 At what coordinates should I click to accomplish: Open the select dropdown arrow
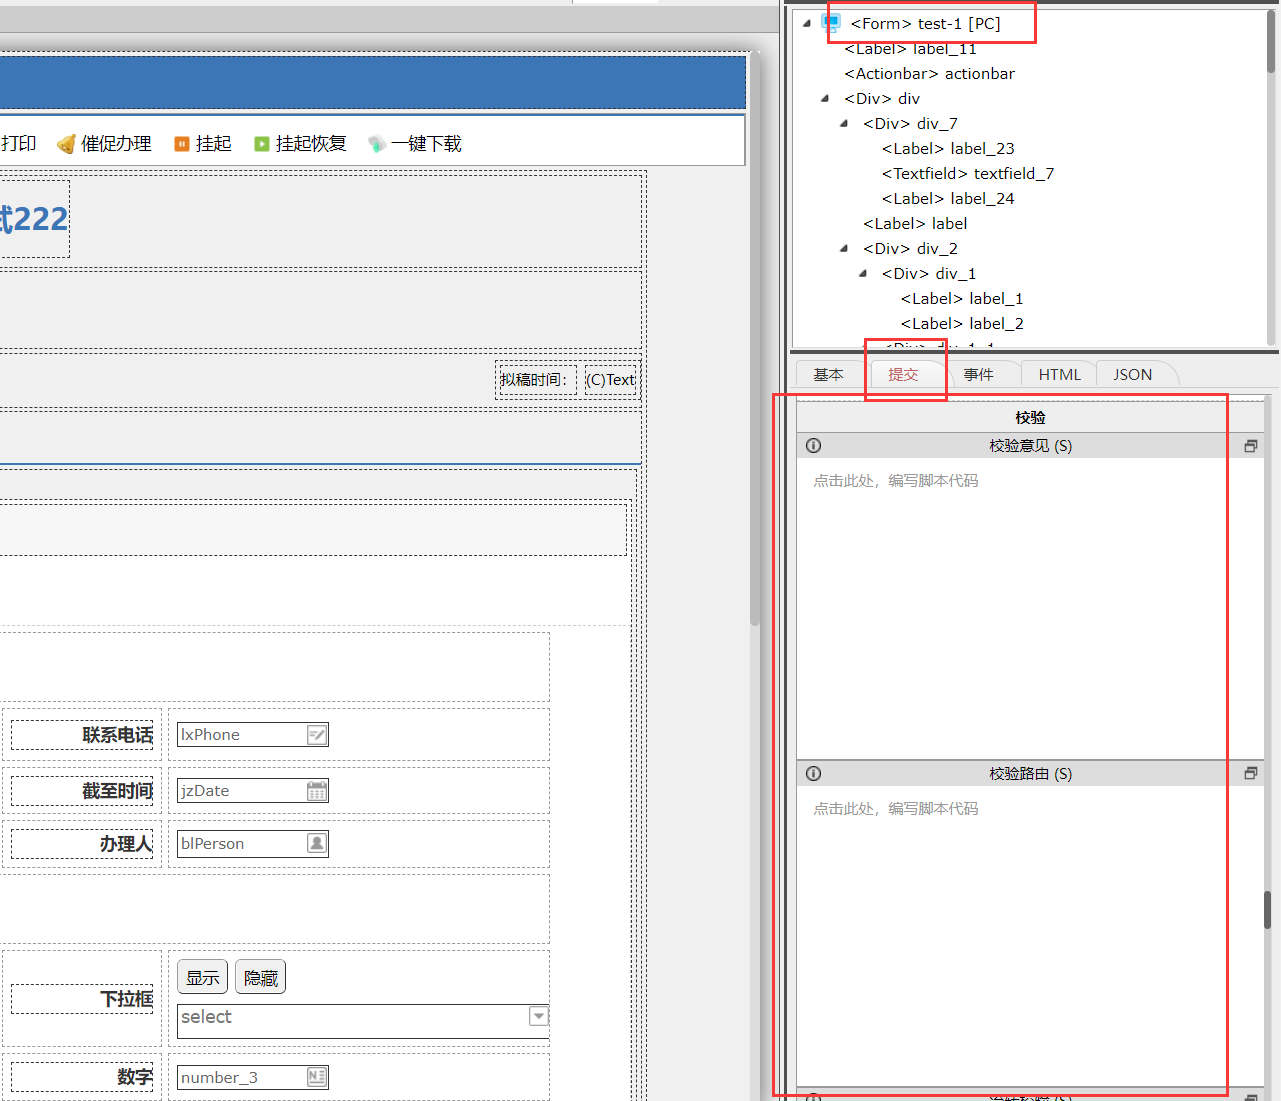(539, 1016)
